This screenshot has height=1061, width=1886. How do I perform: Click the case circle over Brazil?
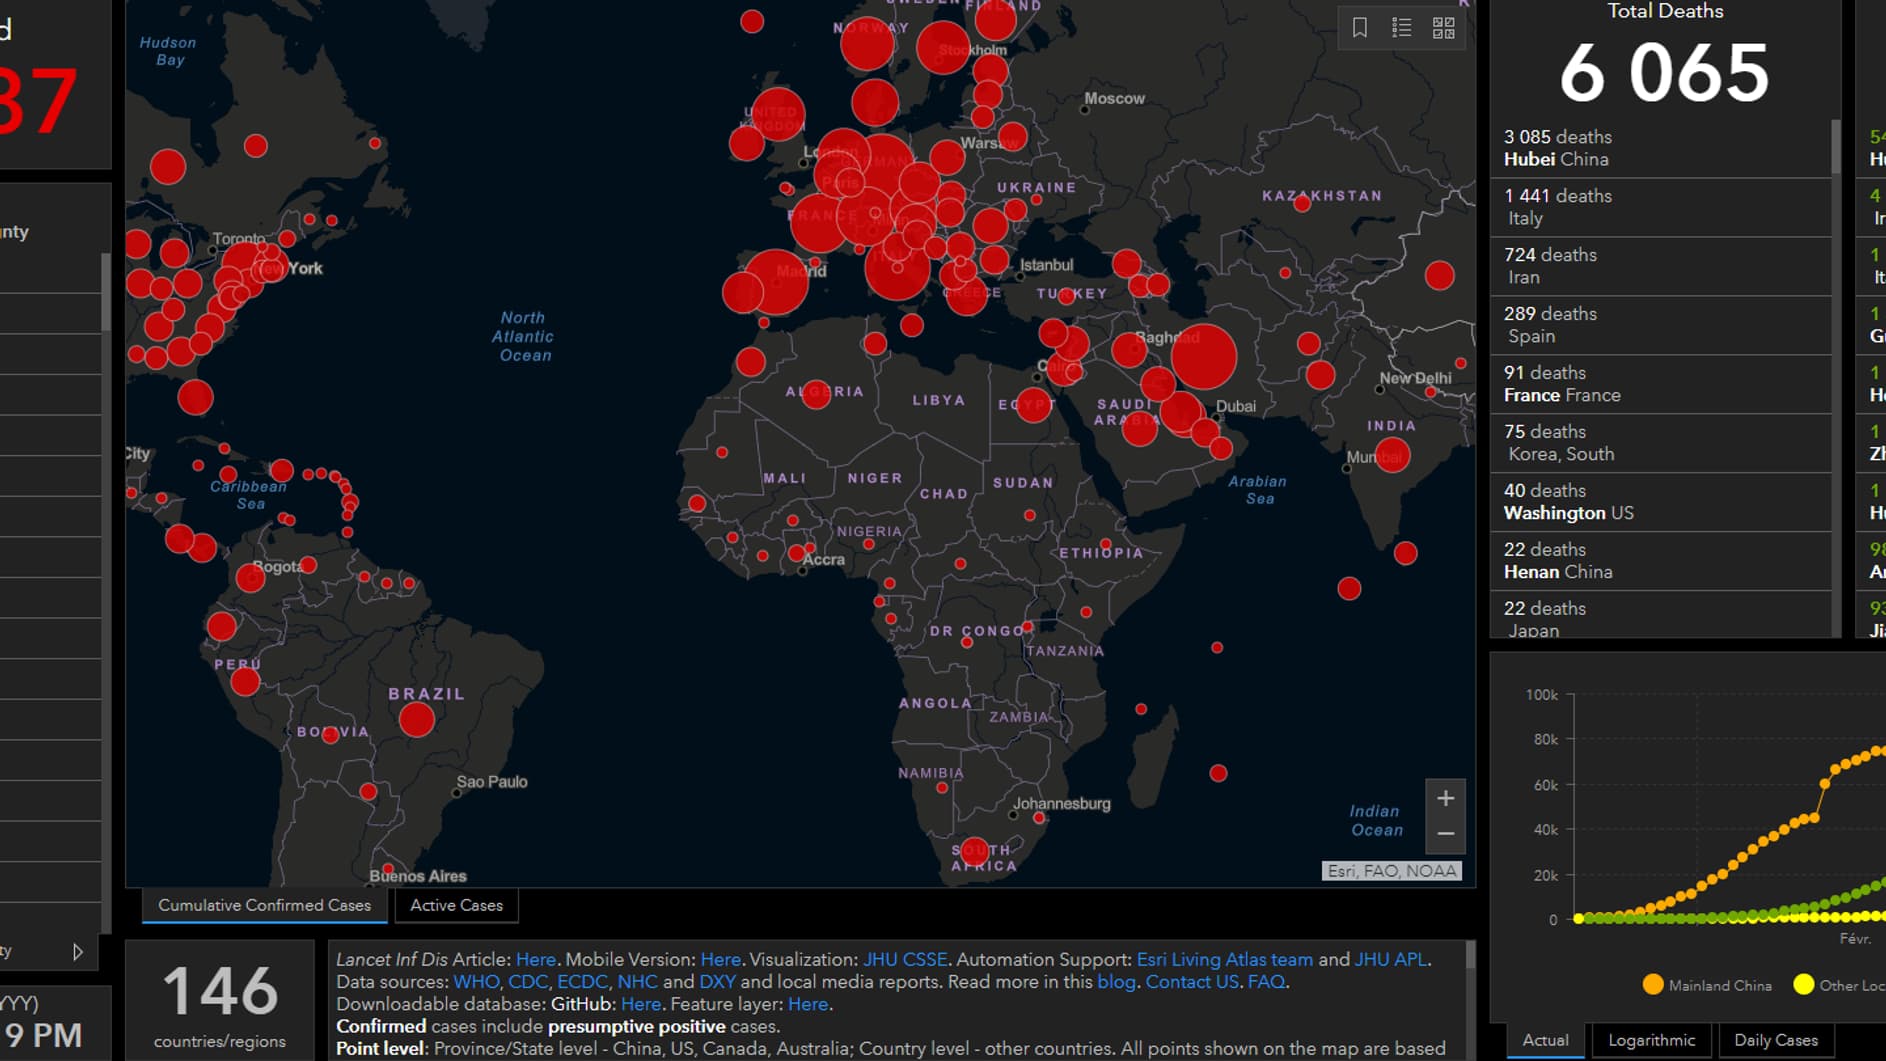416,719
